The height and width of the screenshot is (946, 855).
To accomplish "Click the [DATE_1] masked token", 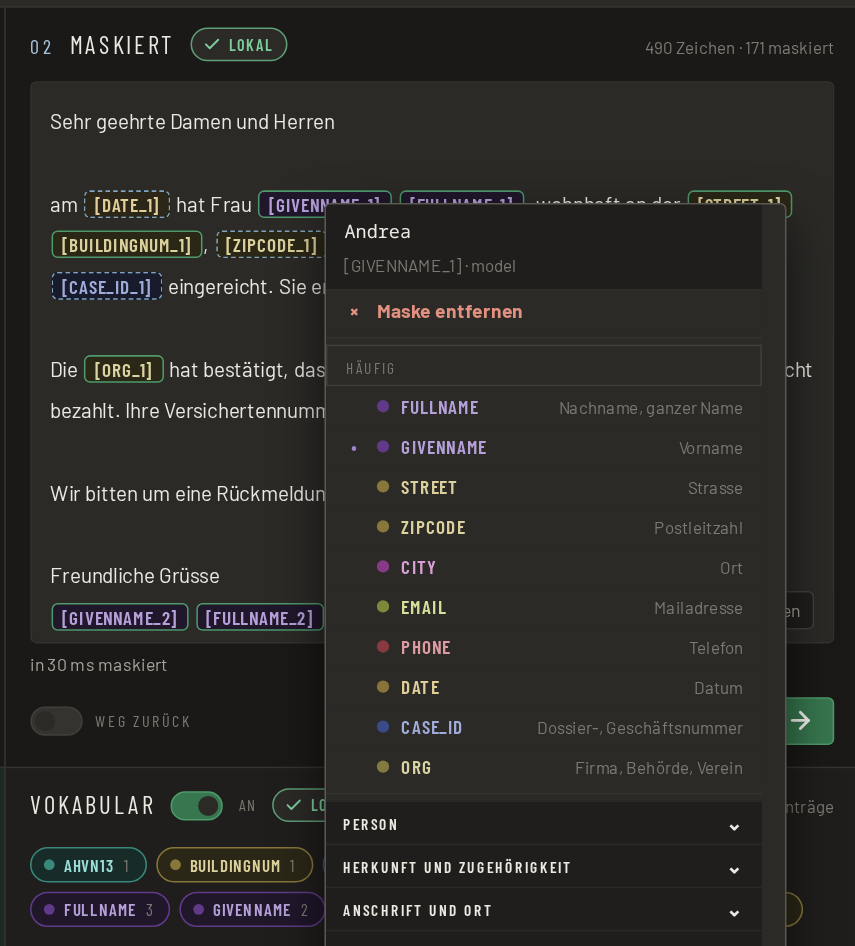I will coord(127,205).
